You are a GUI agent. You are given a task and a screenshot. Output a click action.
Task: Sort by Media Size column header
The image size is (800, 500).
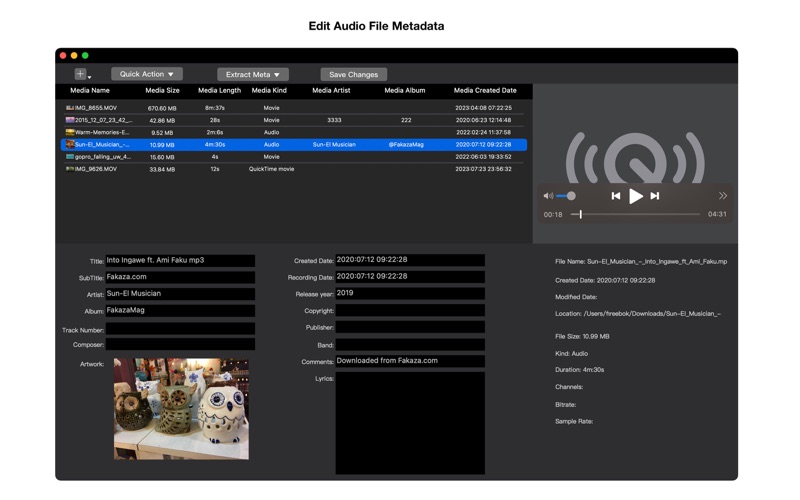[x=162, y=90]
